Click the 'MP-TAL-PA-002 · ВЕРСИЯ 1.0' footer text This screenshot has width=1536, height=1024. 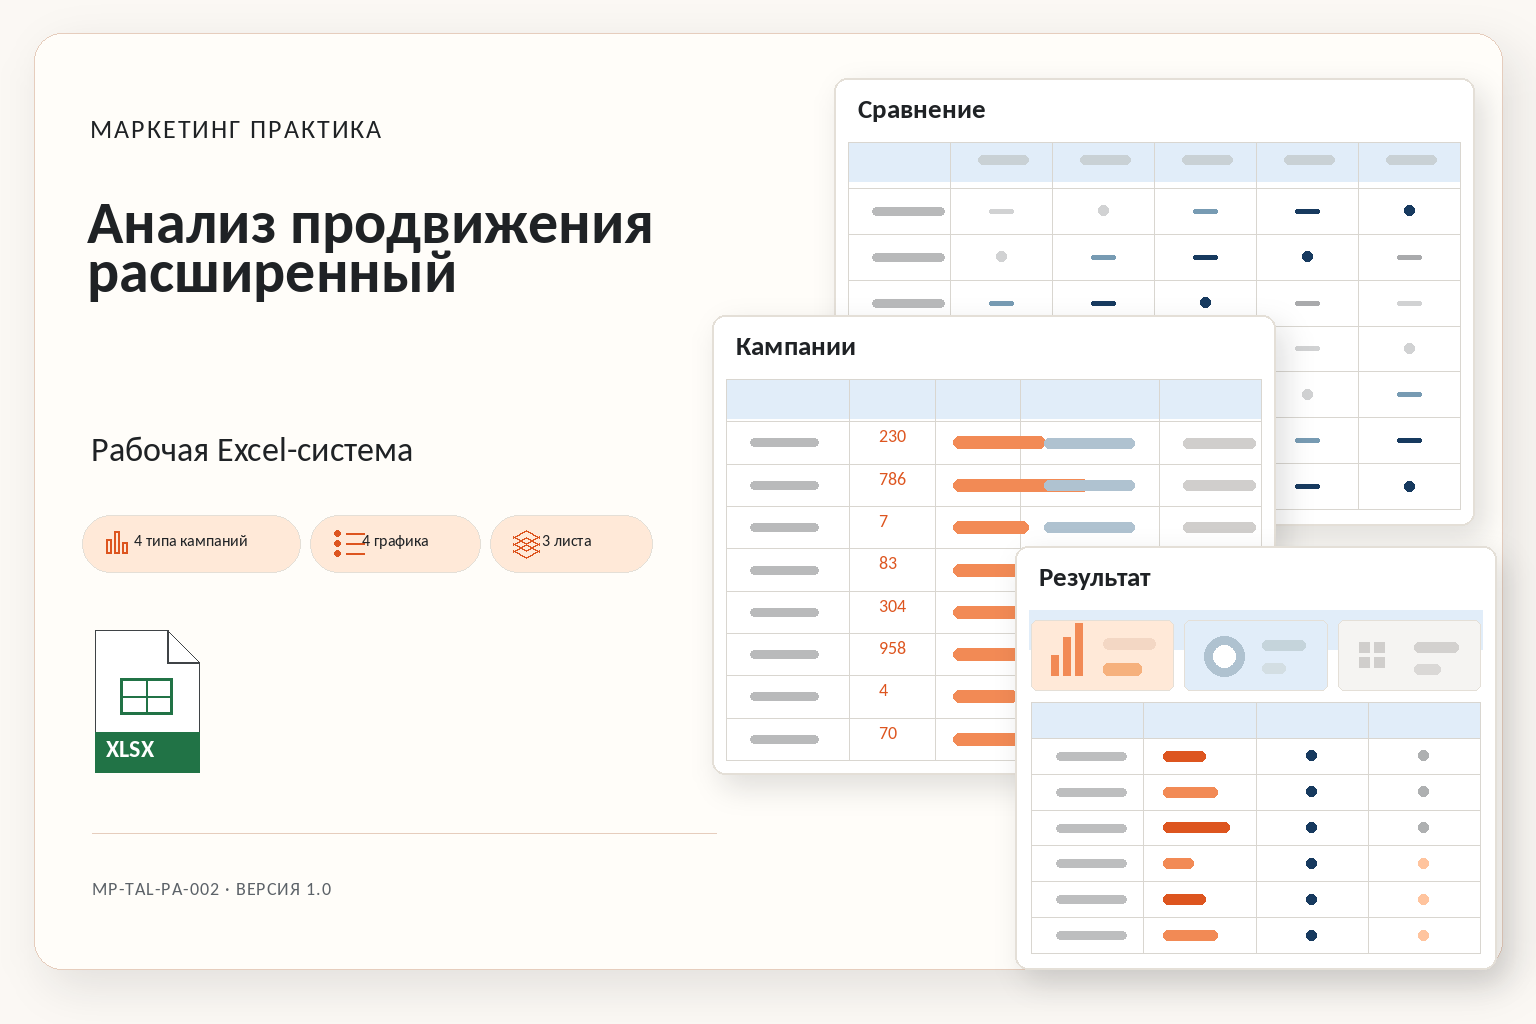click(212, 889)
